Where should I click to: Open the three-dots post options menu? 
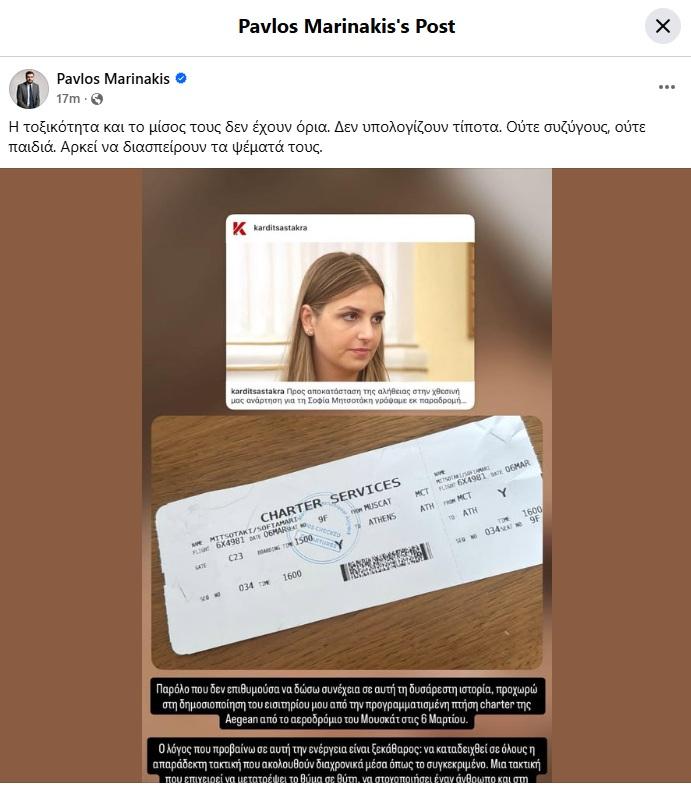click(666, 87)
